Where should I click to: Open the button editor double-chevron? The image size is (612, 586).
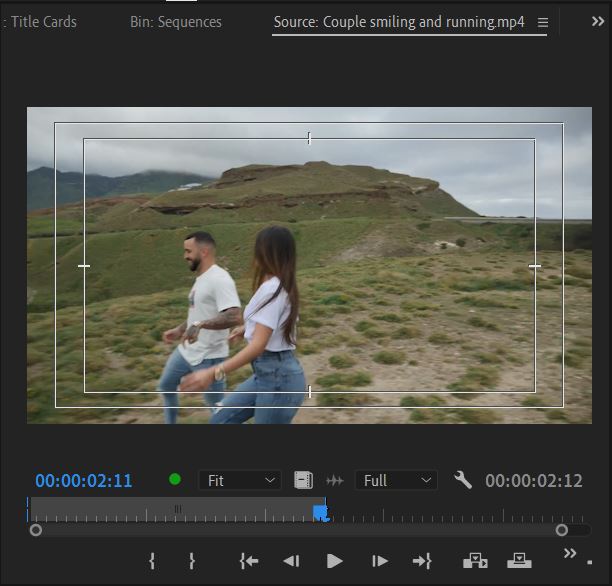570,553
